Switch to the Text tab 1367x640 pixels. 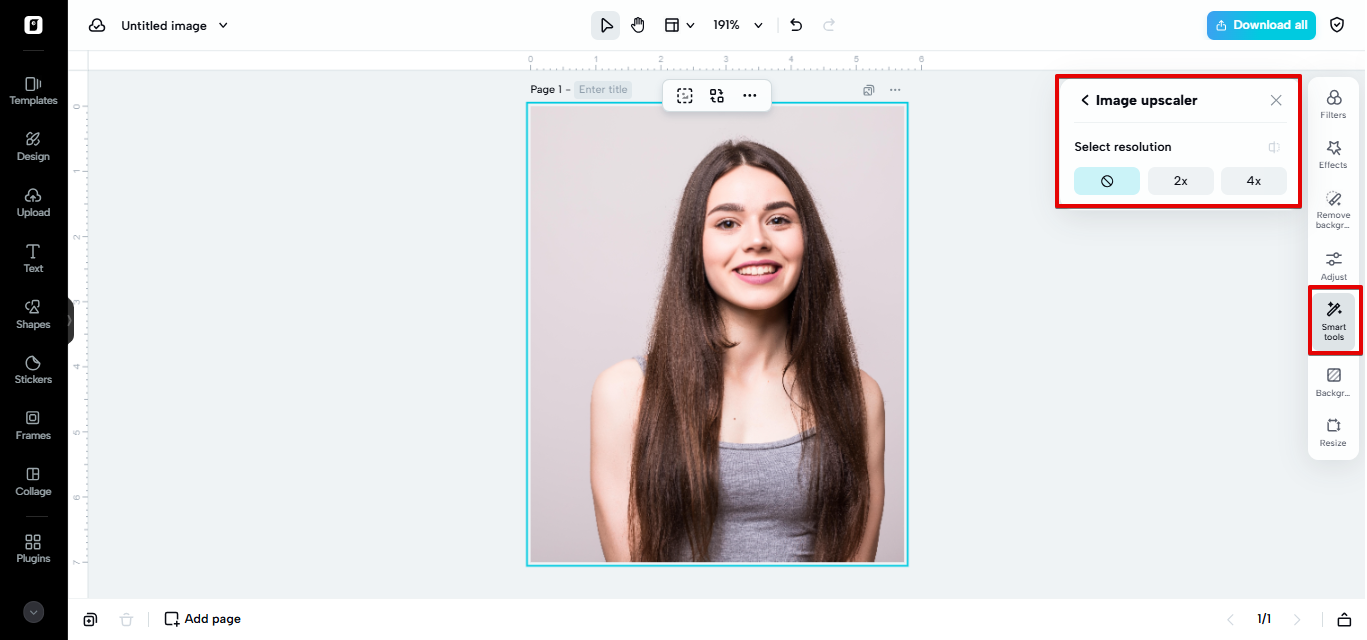[33, 257]
